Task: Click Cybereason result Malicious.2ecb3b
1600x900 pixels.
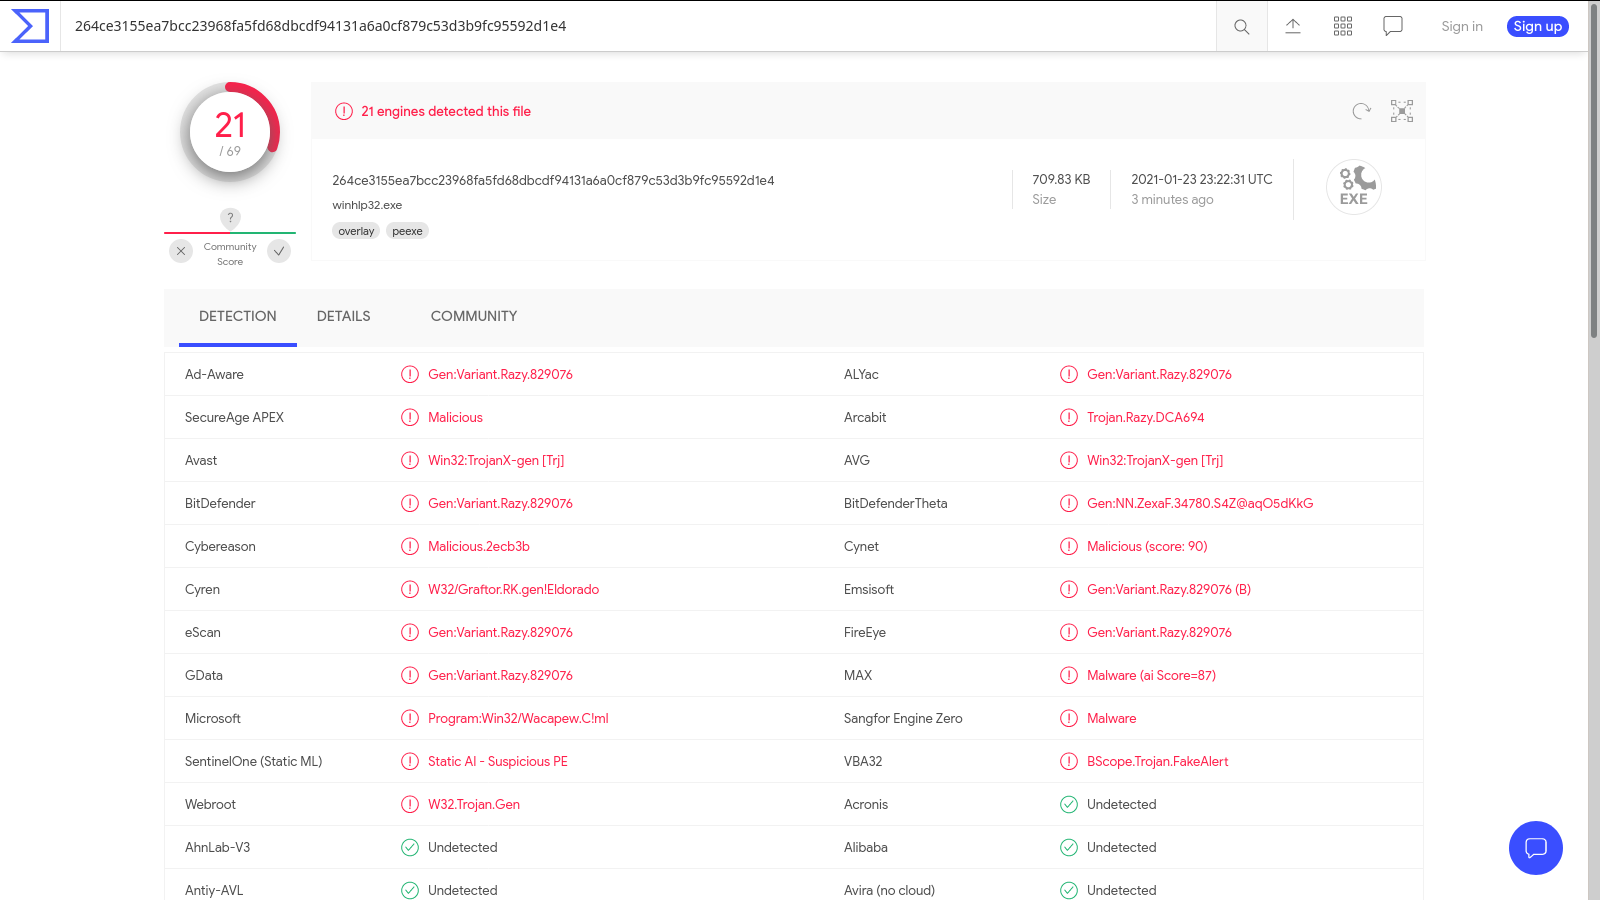Action: (479, 546)
